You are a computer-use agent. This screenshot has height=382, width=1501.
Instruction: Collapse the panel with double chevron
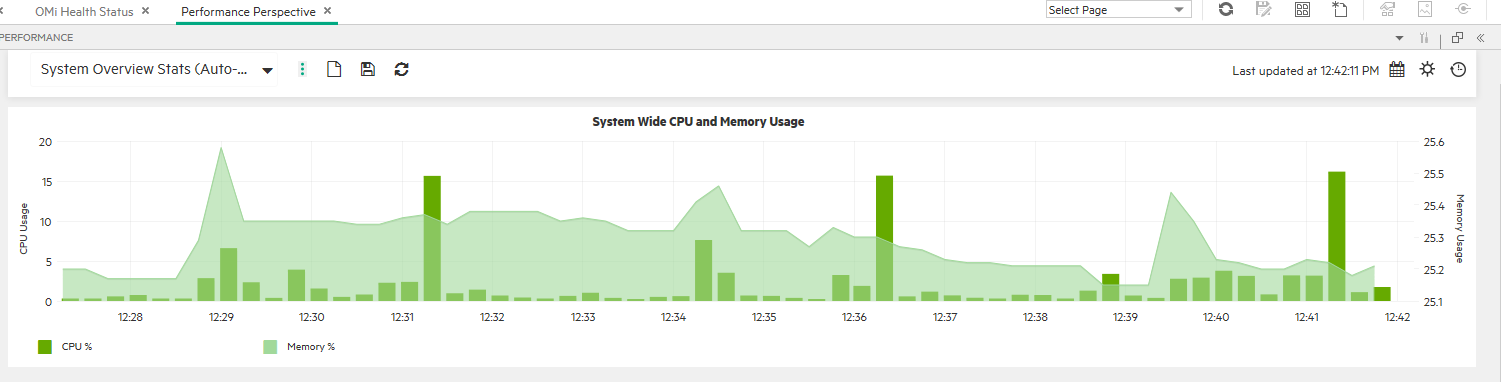click(x=1480, y=38)
